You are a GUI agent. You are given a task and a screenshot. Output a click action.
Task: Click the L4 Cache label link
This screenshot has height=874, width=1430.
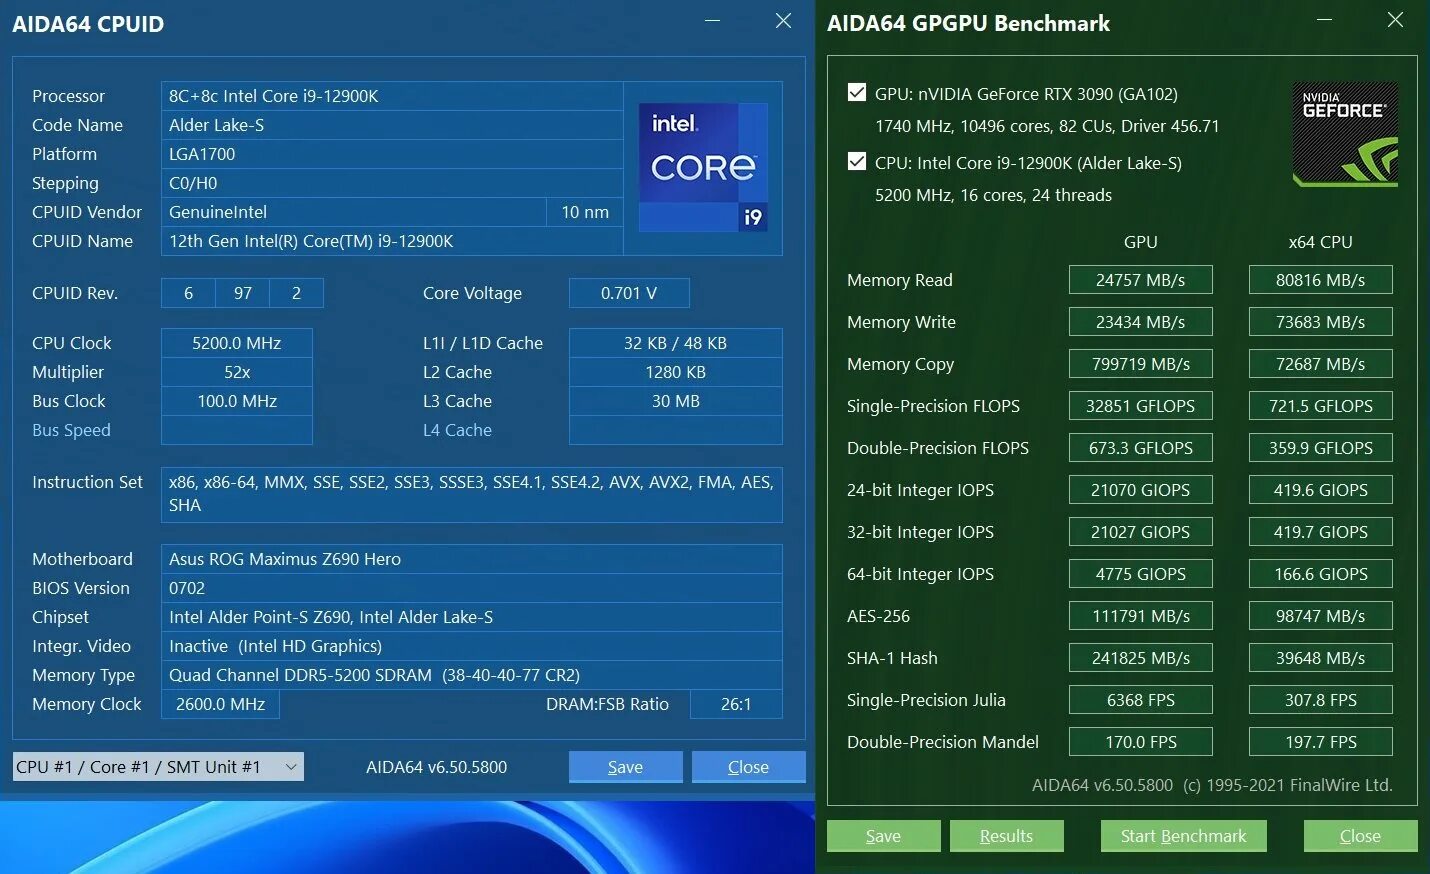[457, 430]
